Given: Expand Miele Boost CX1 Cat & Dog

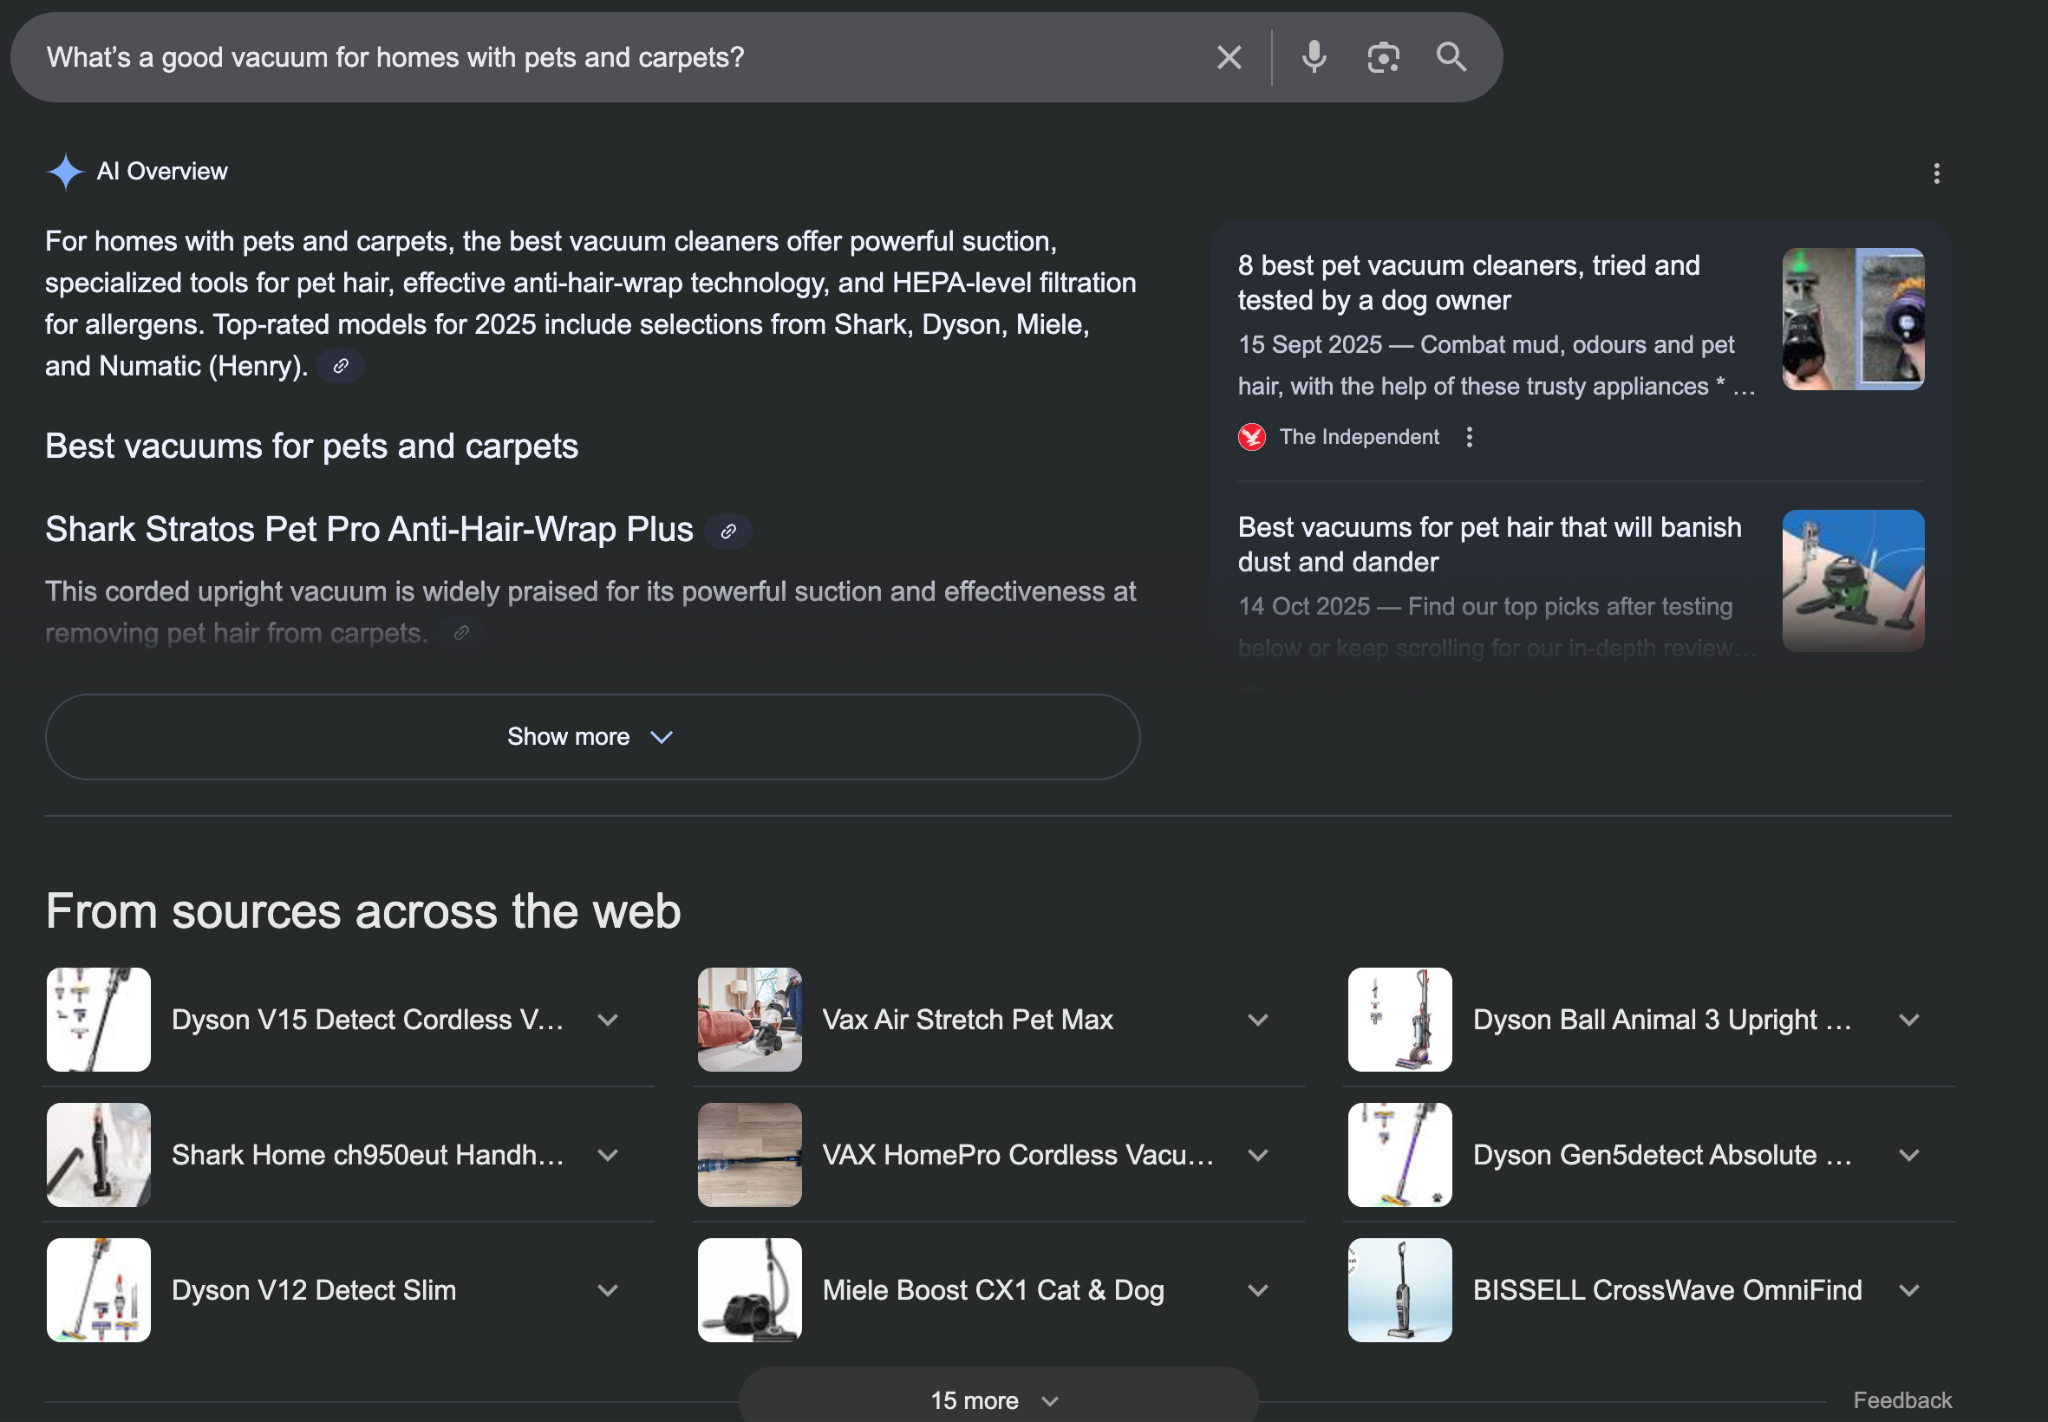Looking at the screenshot, I should tap(1258, 1290).
